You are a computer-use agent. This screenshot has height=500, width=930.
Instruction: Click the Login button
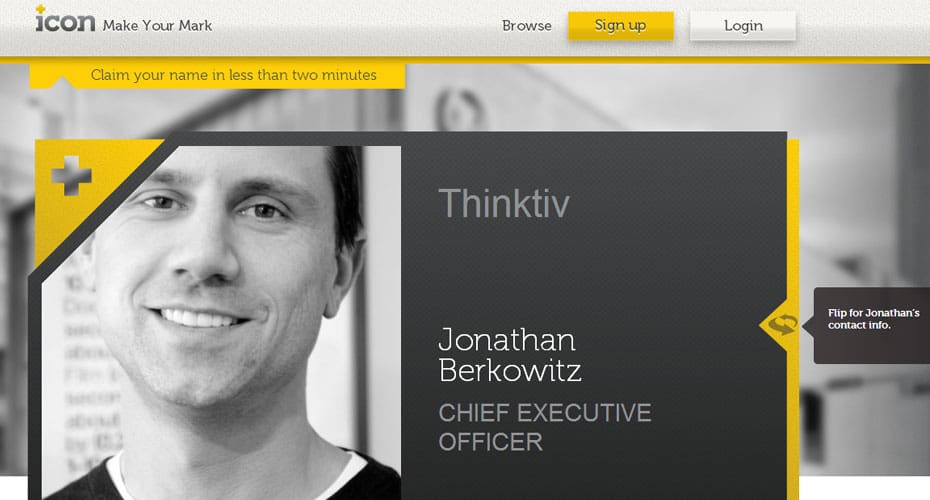pyautogui.click(x=743, y=26)
